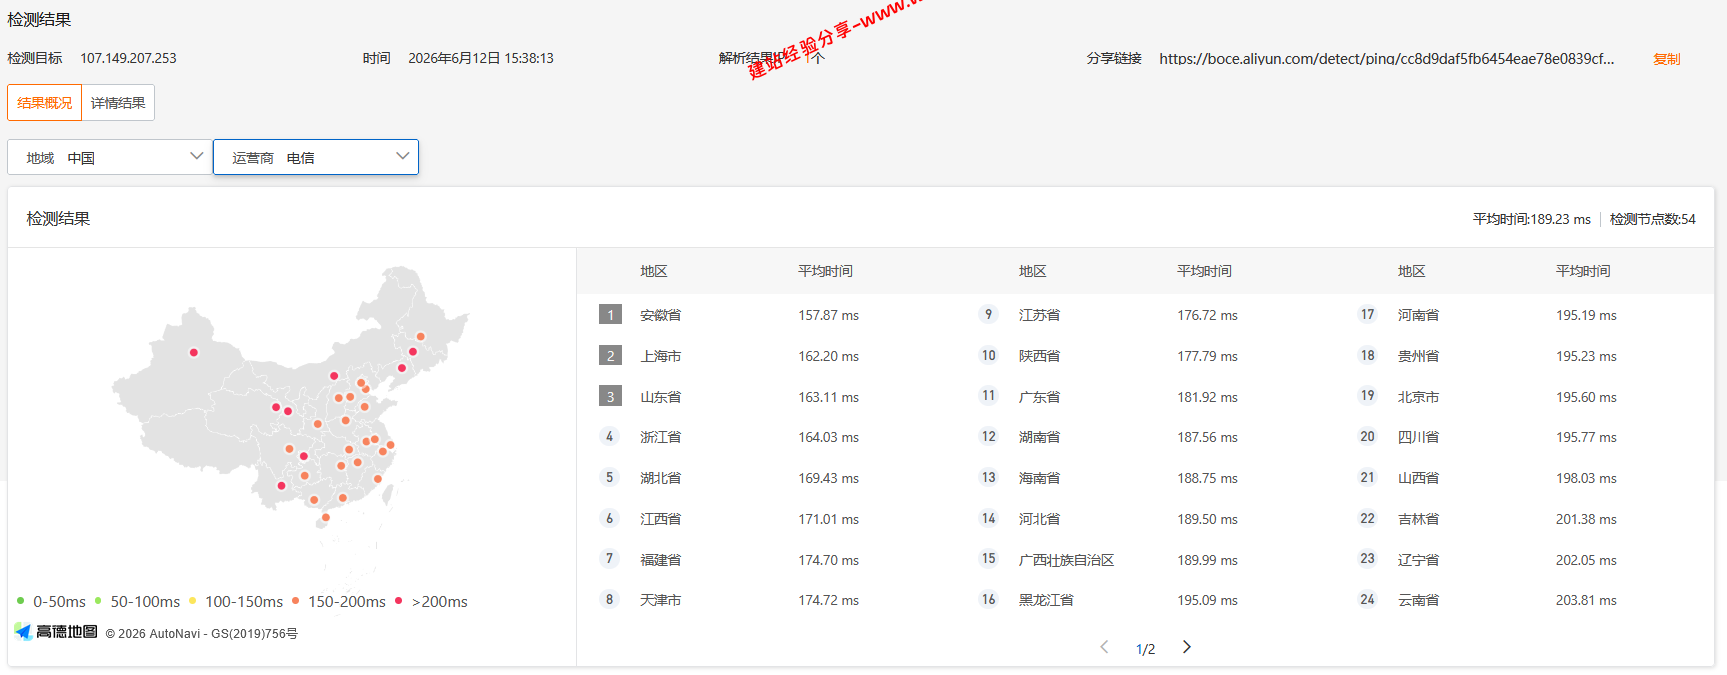Toggle the 100-150ms legend entry
The image size is (1727, 675).
coord(236,601)
